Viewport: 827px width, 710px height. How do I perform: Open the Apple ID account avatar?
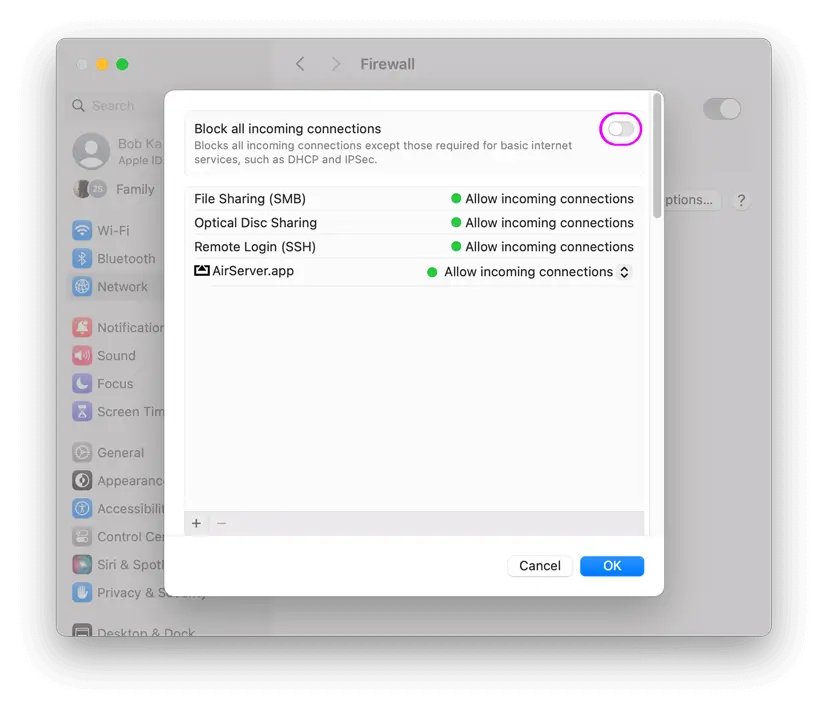tap(91, 151)
